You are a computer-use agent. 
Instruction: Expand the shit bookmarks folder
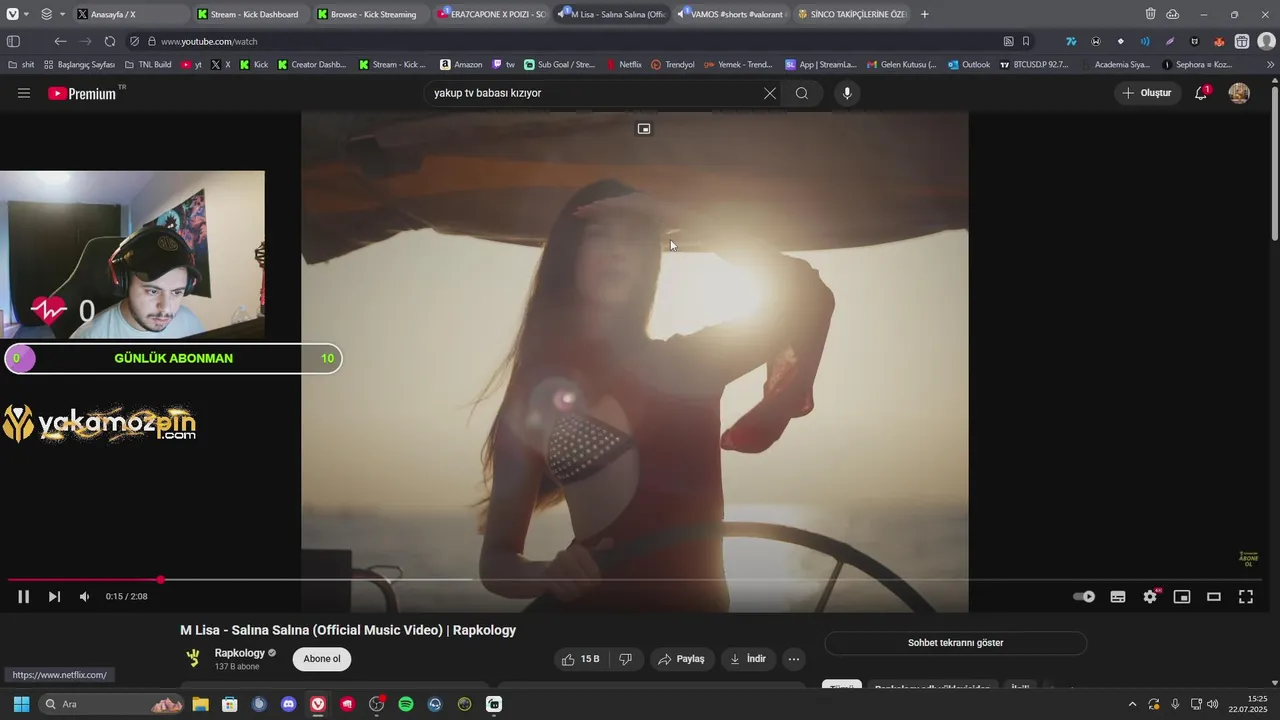click(20, 64)
